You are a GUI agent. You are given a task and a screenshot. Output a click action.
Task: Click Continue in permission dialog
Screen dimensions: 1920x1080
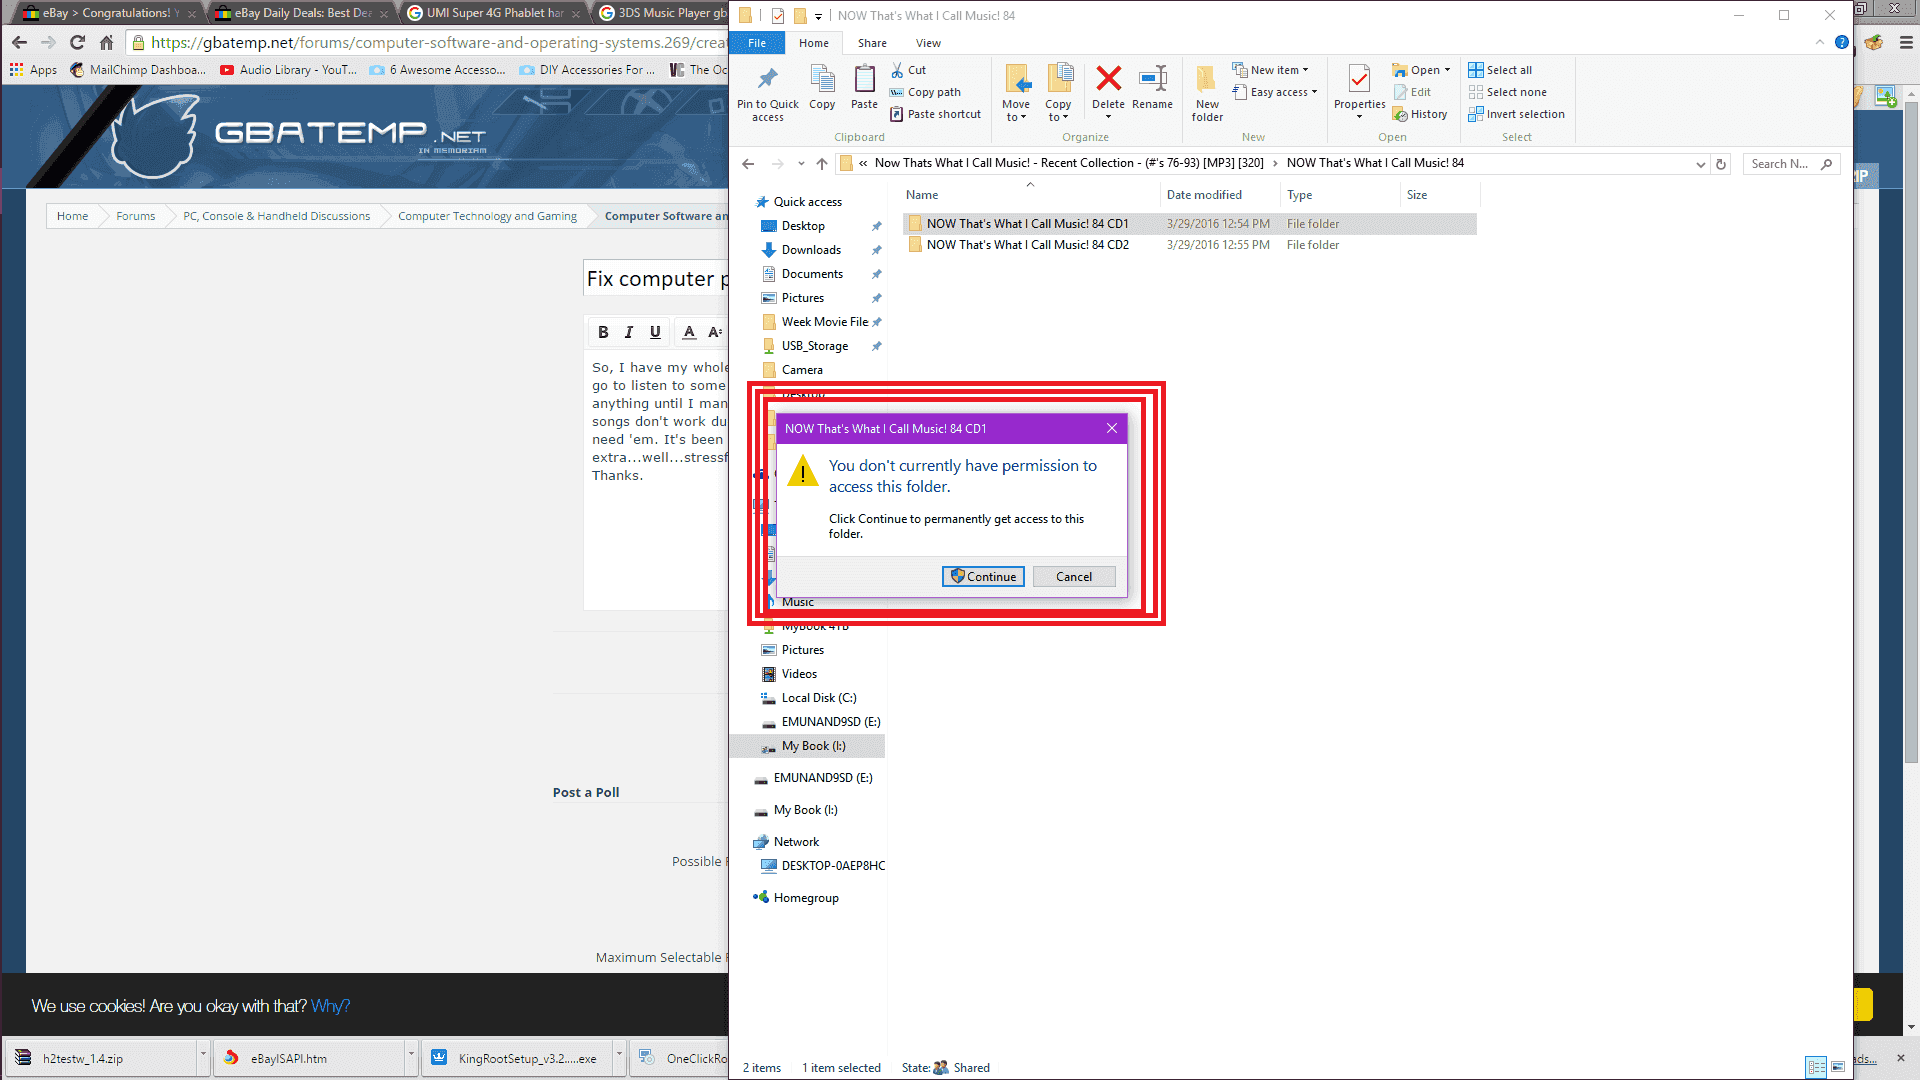pyautogui.click(x=983, y=577)
